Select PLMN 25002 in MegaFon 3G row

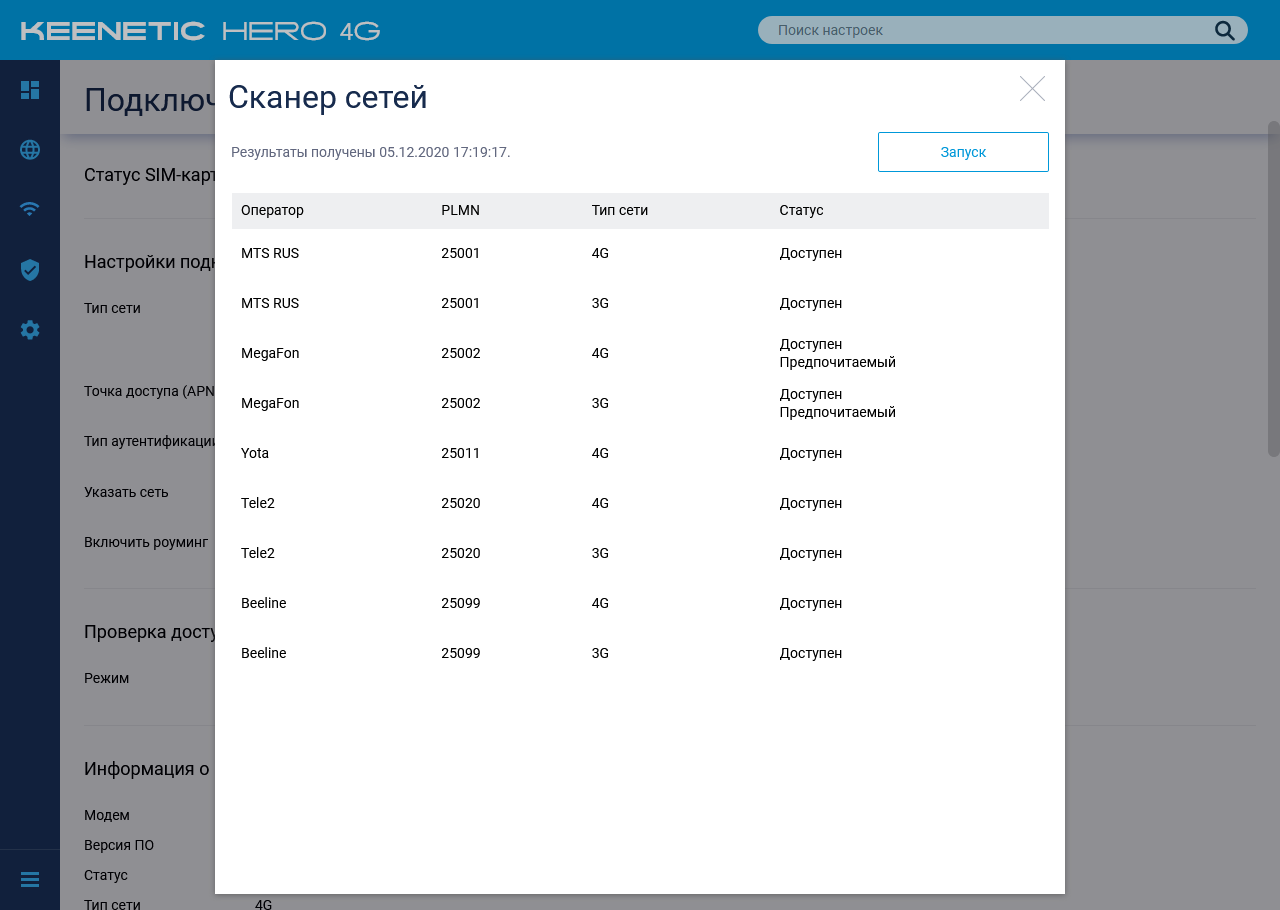461,404
